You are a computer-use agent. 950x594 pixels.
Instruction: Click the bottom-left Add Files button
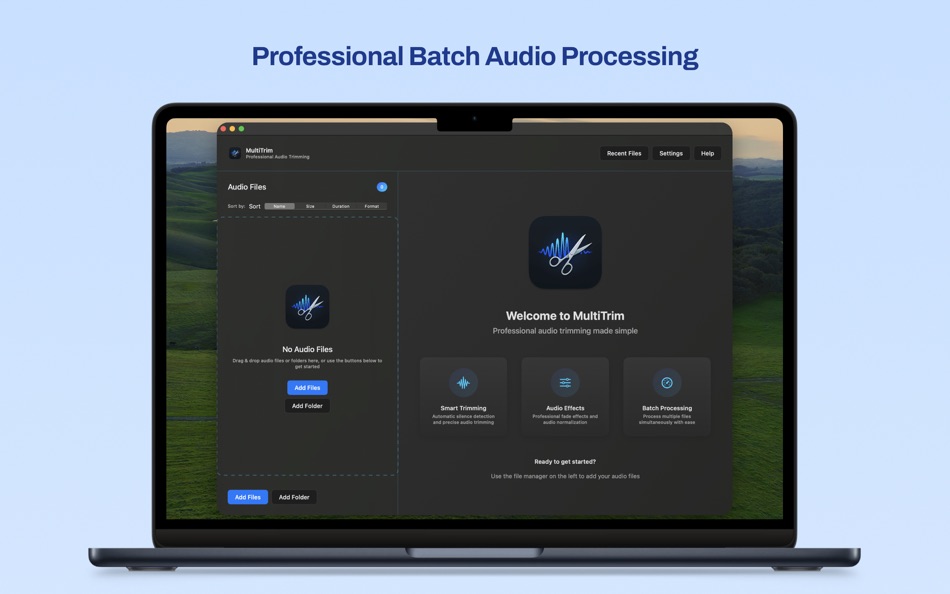247,497
